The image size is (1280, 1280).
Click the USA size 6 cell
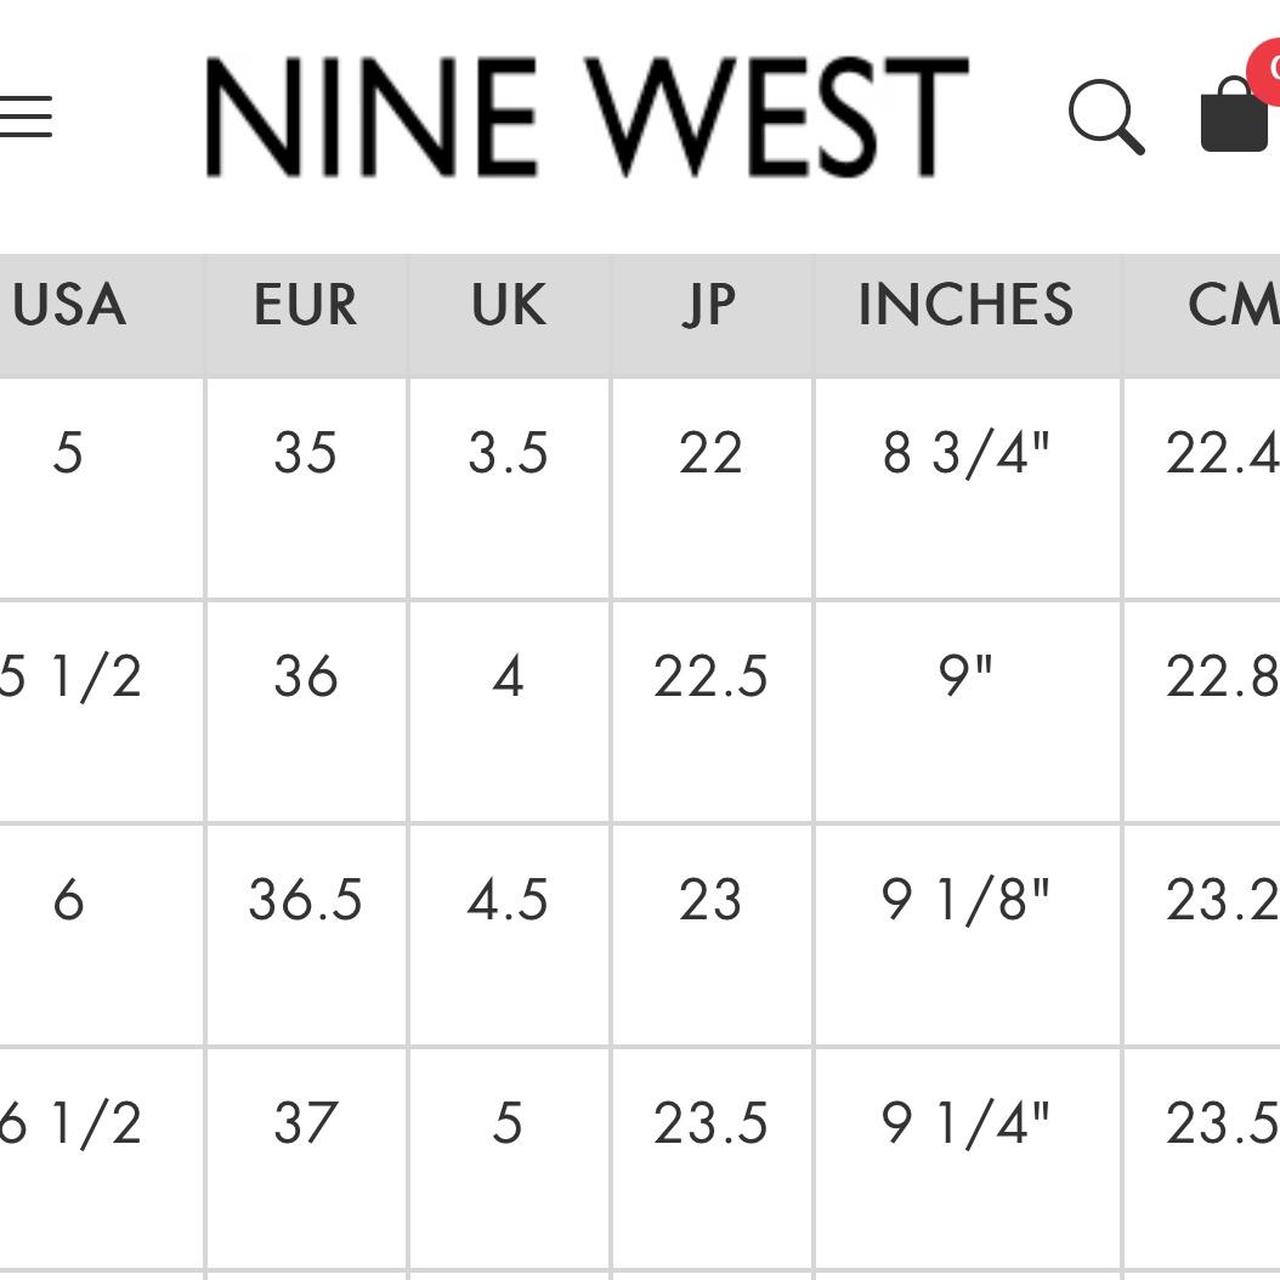[68, 900]
